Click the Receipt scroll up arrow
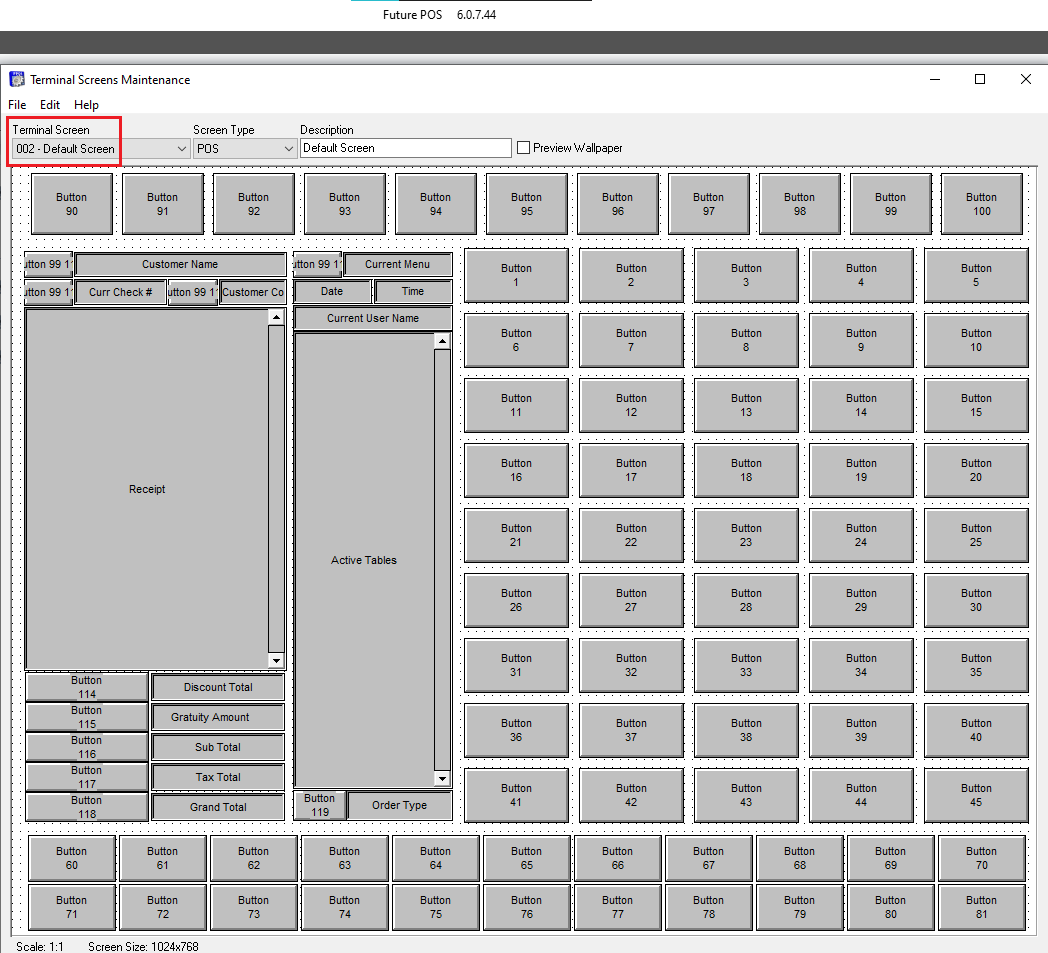Image resolution: width=1048 pixels, height=953 pixels. click(x=276, y=317)
